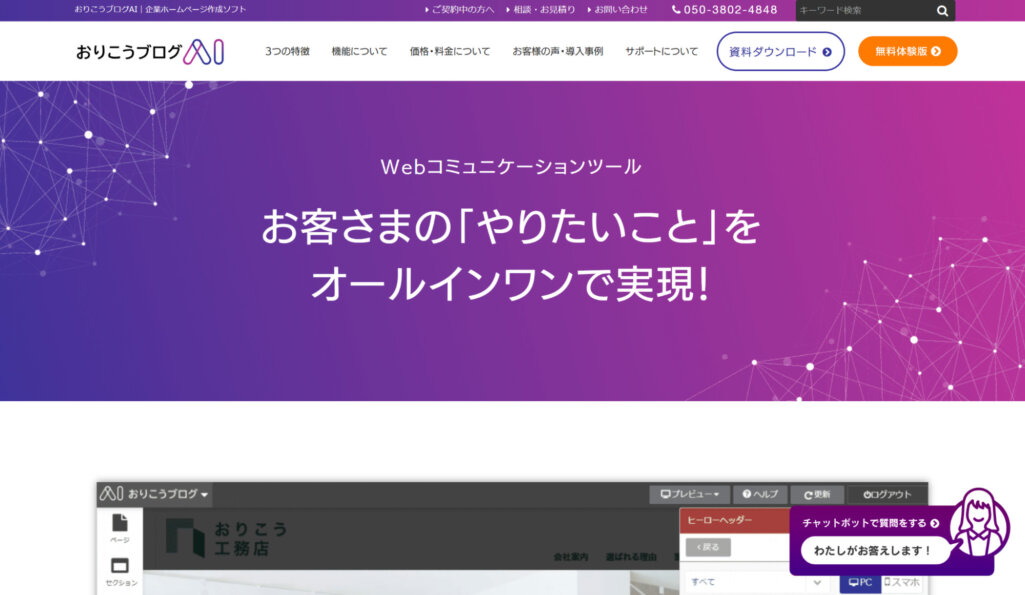Click the おりこうブログAI logo
The width and height of the screenshot is (1025, 595).
pos(149,51)
